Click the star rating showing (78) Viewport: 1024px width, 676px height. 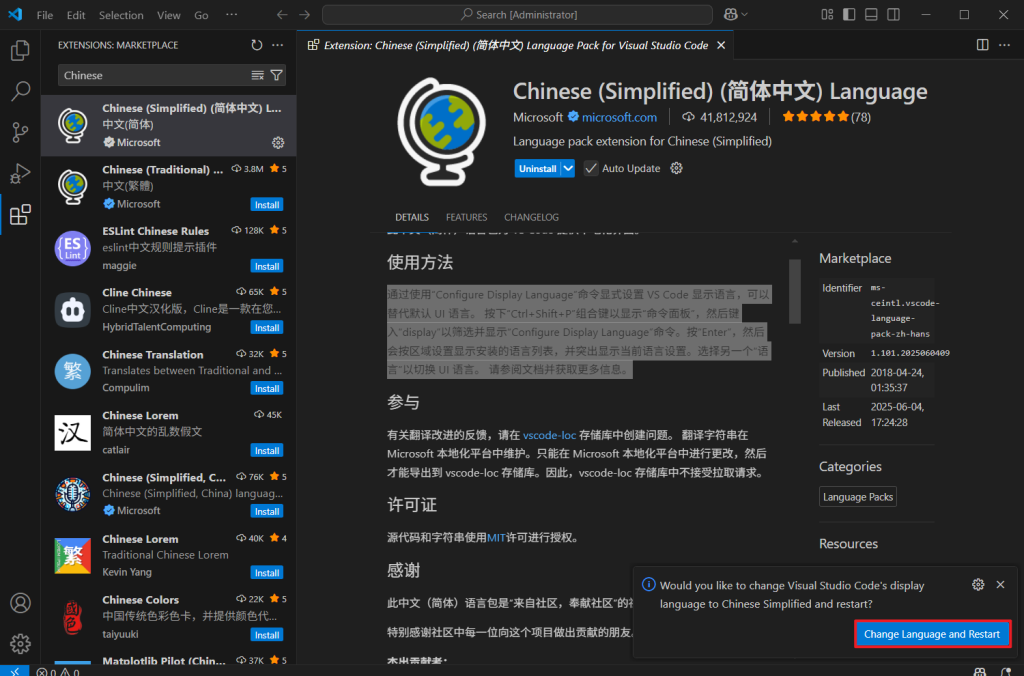826,117
